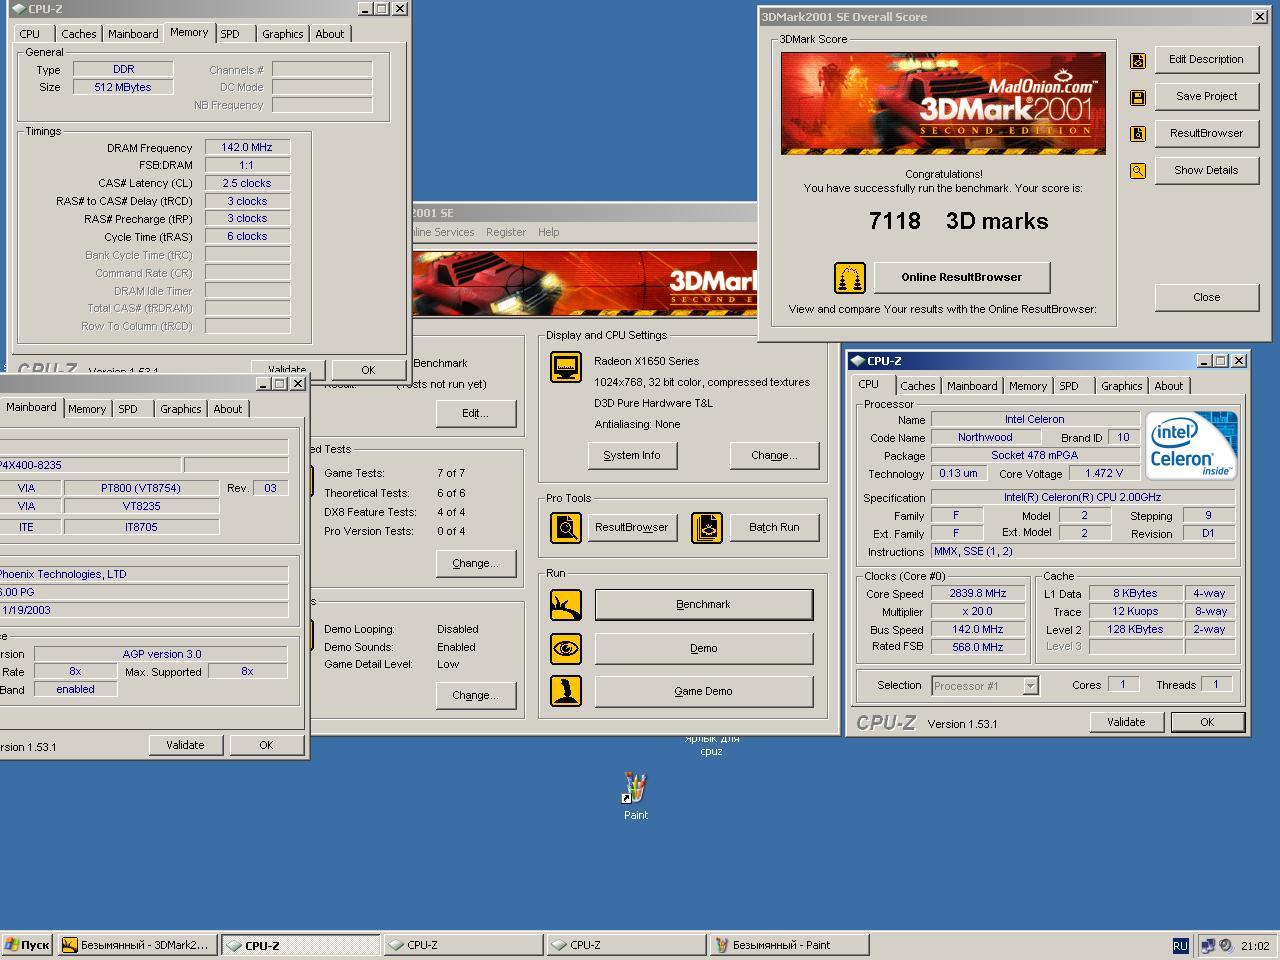Viewport: 1280px width, 960px height.
Task: Open the Graphics tab in Memory CPU-Z window
Action: pyautogui.click(x=282, y=34)
